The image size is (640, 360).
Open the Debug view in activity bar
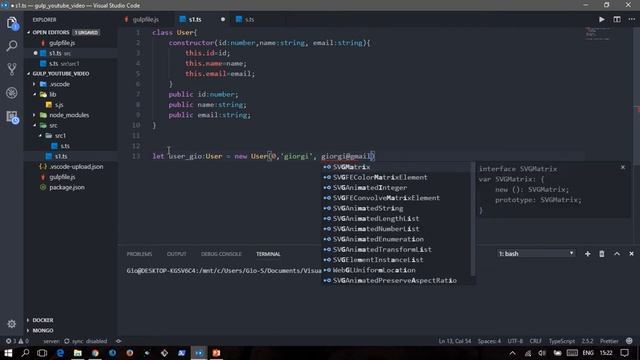click(12, 93)
